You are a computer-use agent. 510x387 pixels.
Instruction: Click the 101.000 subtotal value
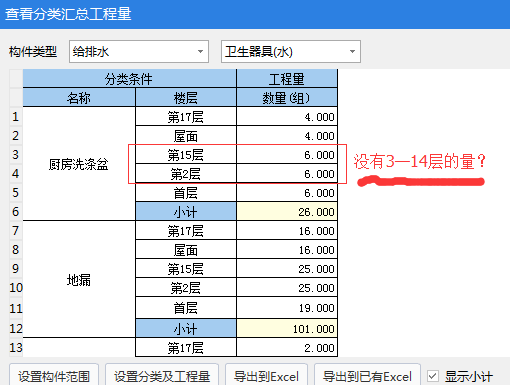point(287,329)
